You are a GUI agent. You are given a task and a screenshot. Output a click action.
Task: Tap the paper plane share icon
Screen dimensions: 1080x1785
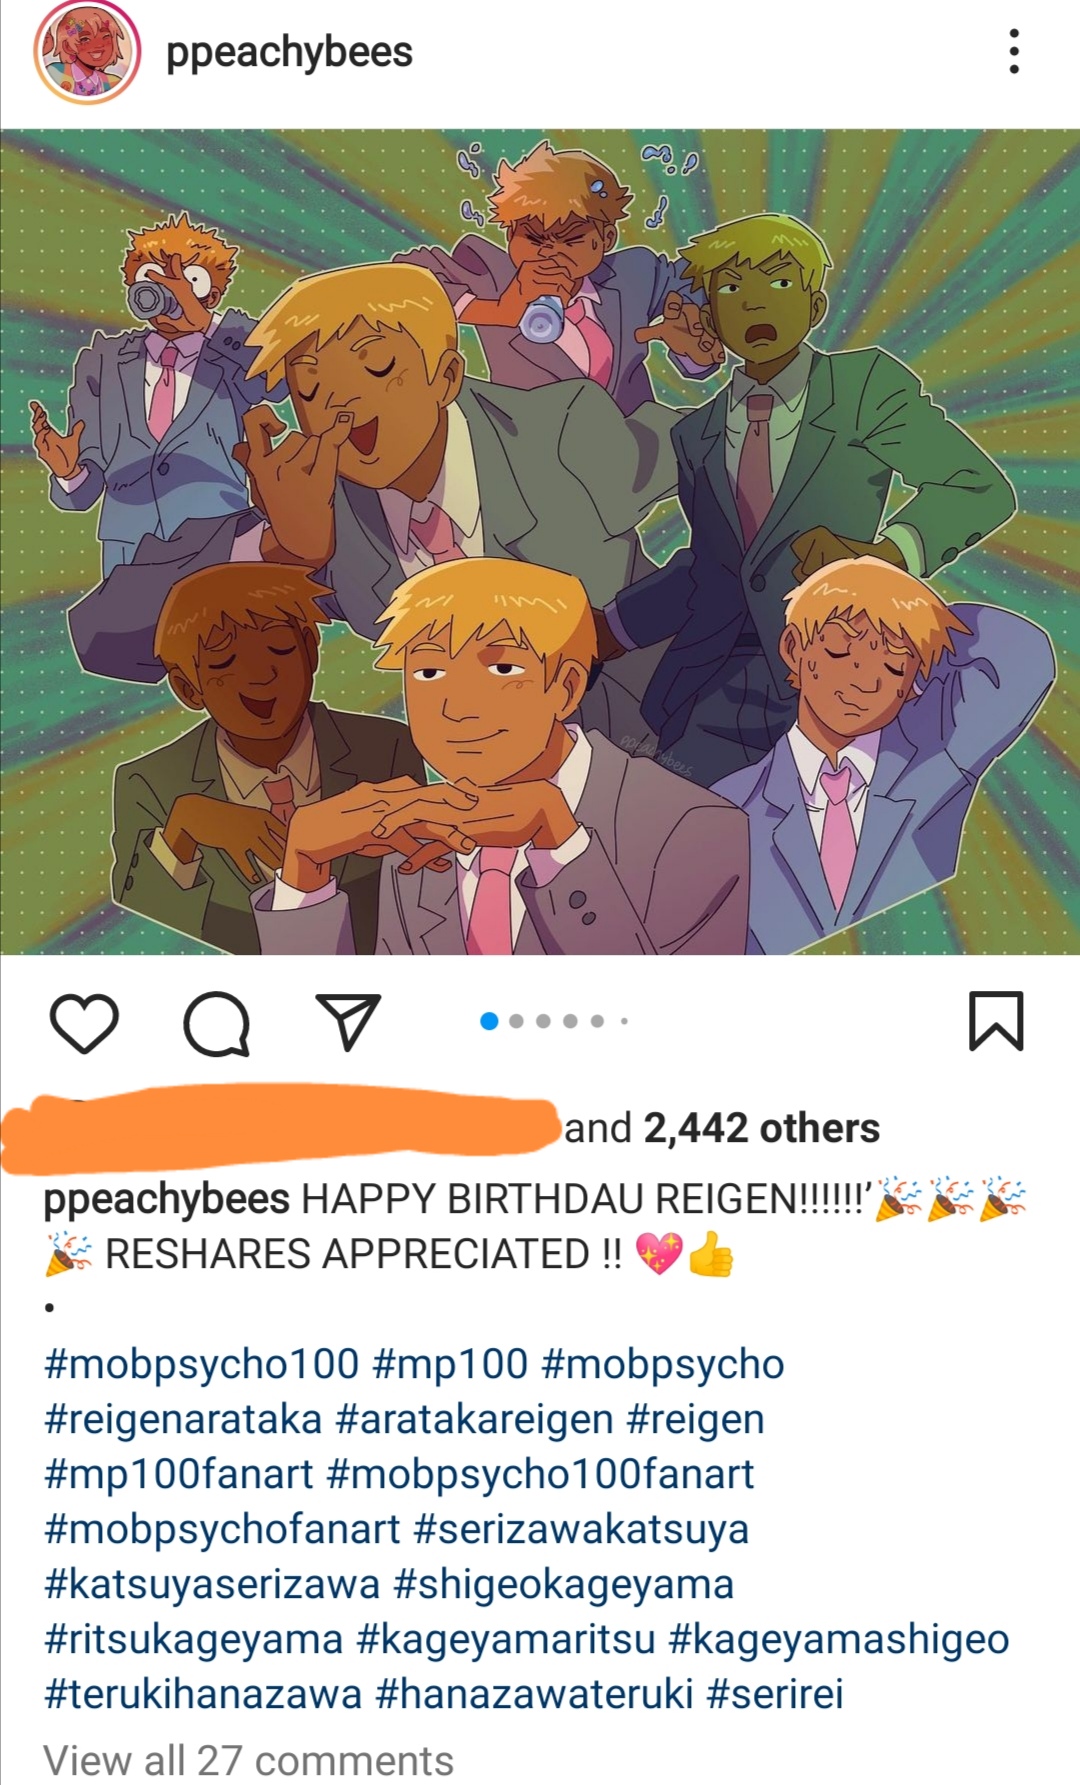(348, 1021)
